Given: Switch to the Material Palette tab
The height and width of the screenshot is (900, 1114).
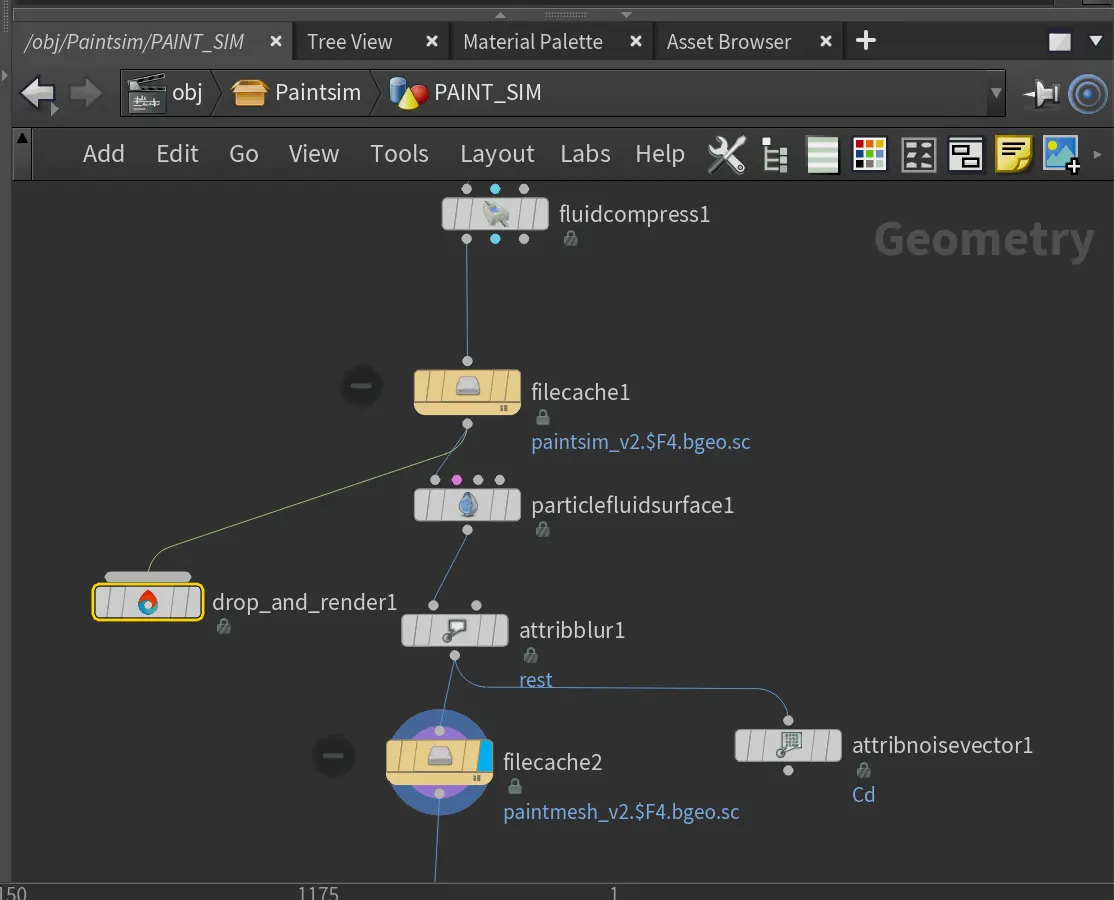Looking at the screenshot, I should click(532, 42).
